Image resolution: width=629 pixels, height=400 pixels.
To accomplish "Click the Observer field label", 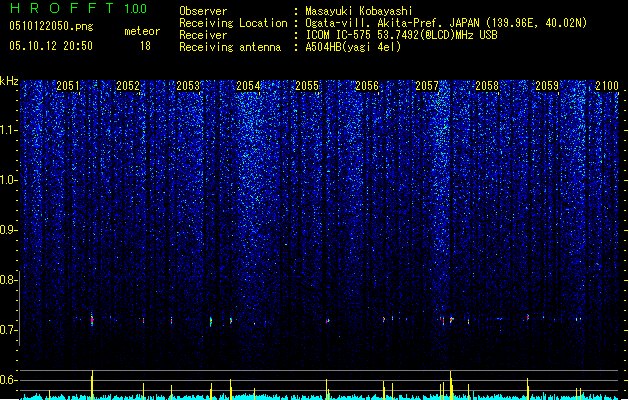I will pyautogui.click(x=203, y=11).
